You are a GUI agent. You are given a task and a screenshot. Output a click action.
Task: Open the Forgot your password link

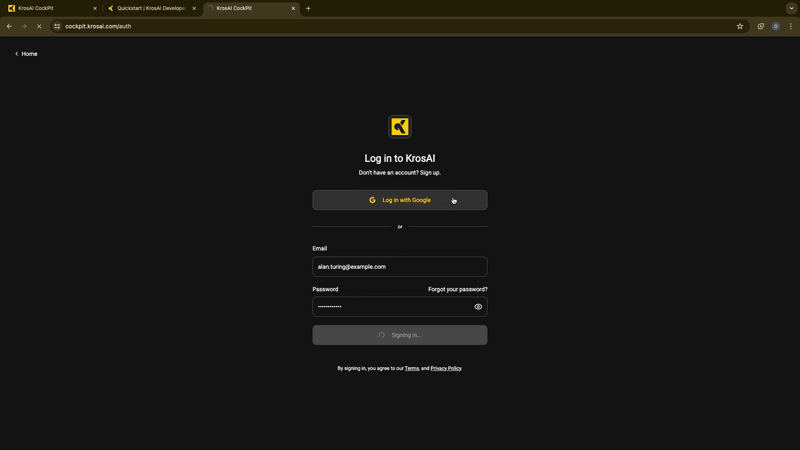pyautogui.click(x=457, y=289)
